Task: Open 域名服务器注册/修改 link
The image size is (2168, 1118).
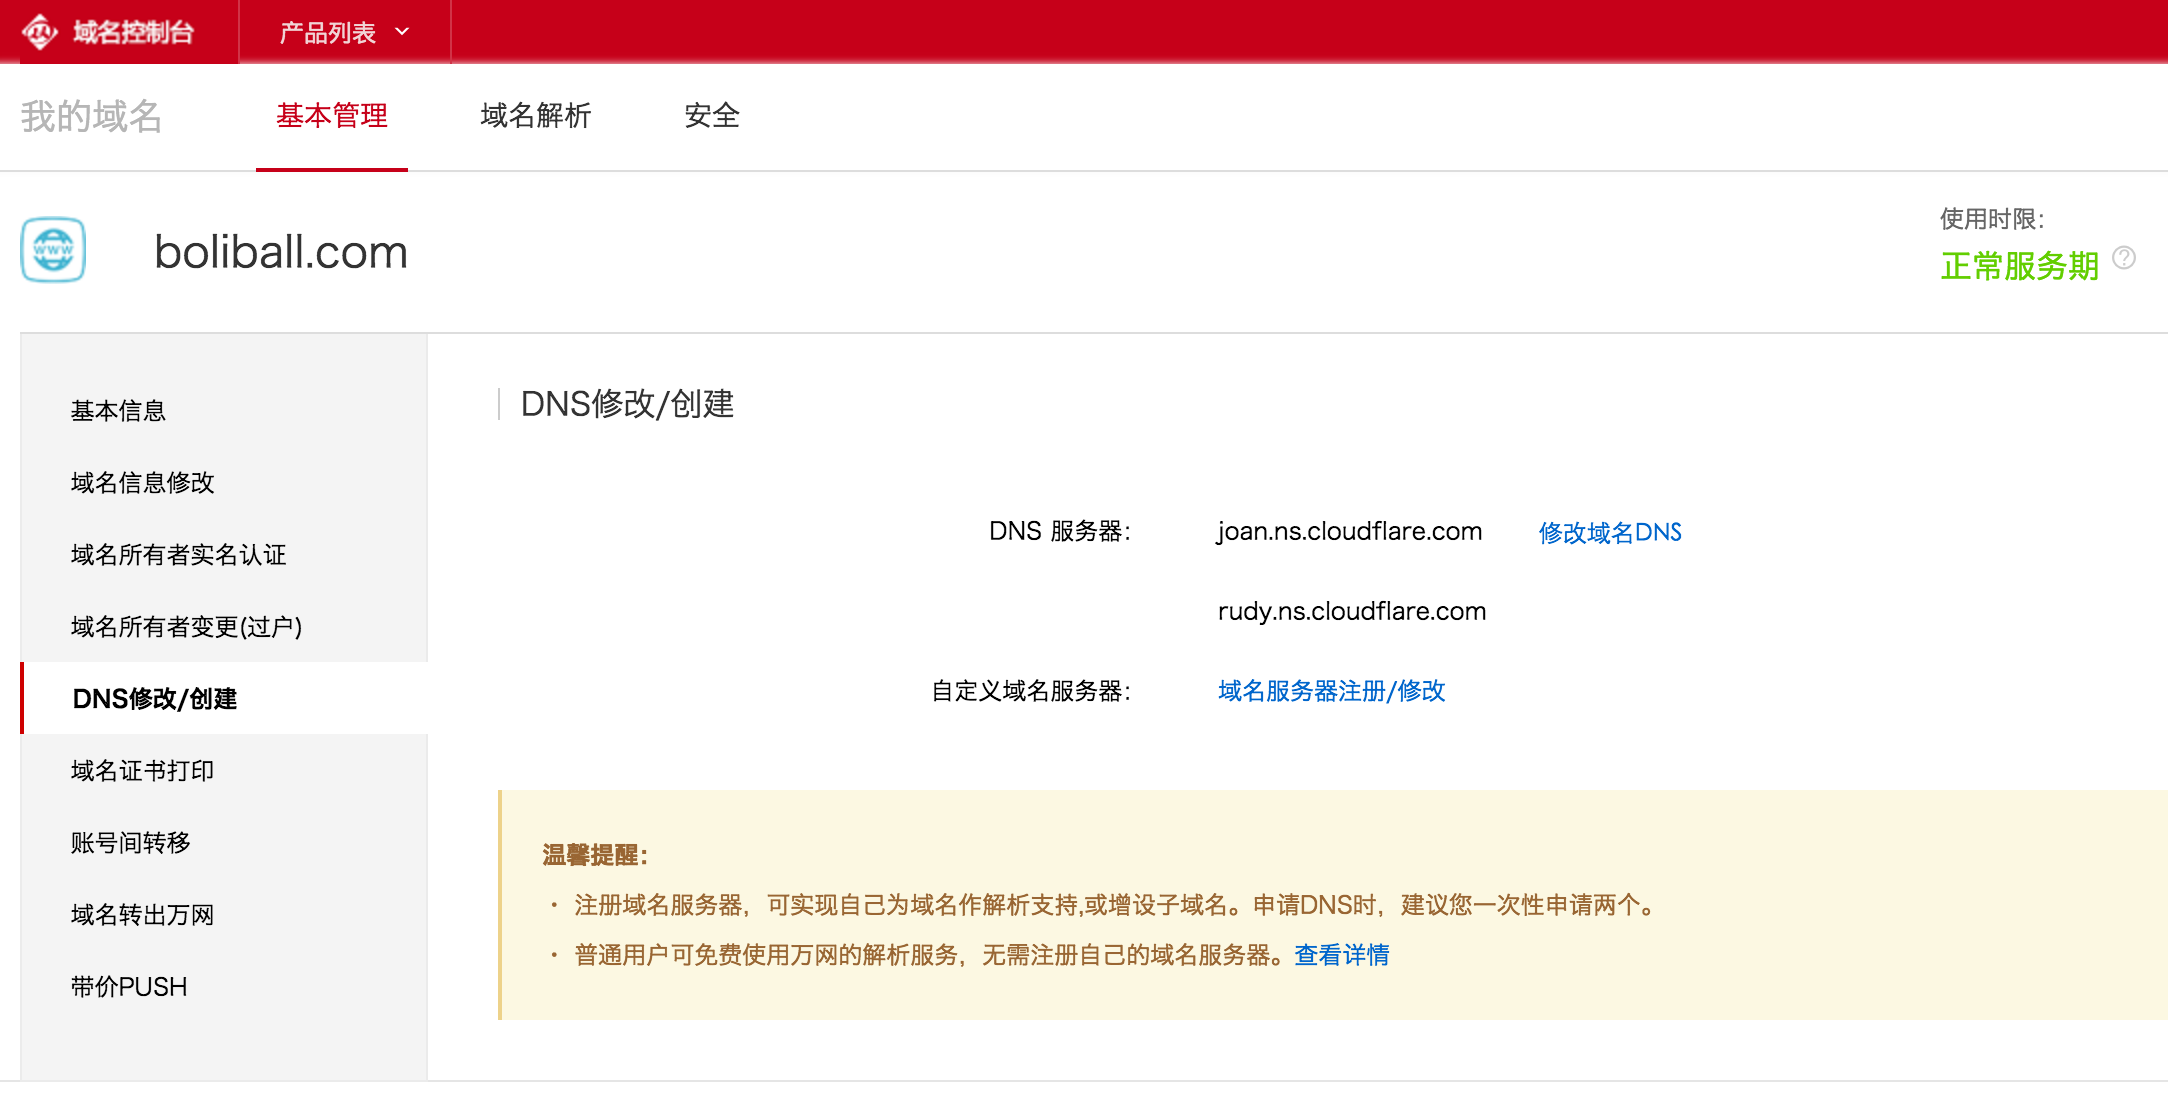Action: (x=1331, y=691)
